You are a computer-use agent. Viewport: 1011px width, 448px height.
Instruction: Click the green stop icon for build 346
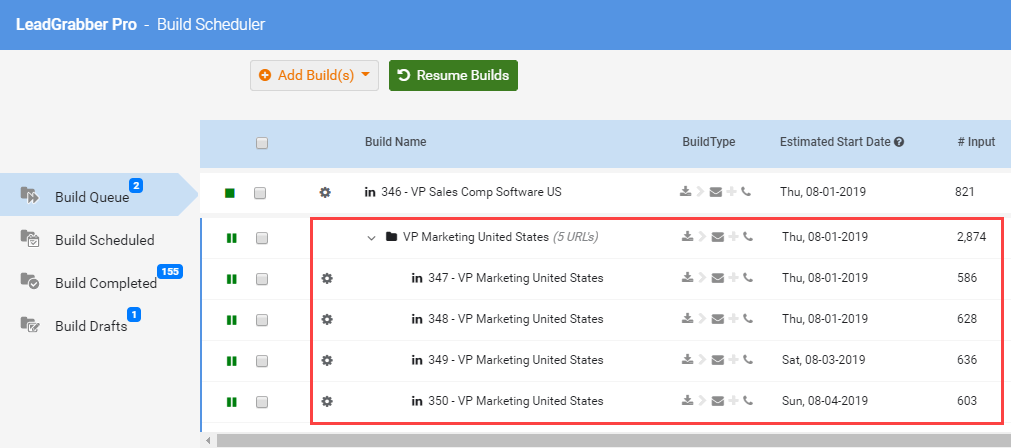pos(230,193)
